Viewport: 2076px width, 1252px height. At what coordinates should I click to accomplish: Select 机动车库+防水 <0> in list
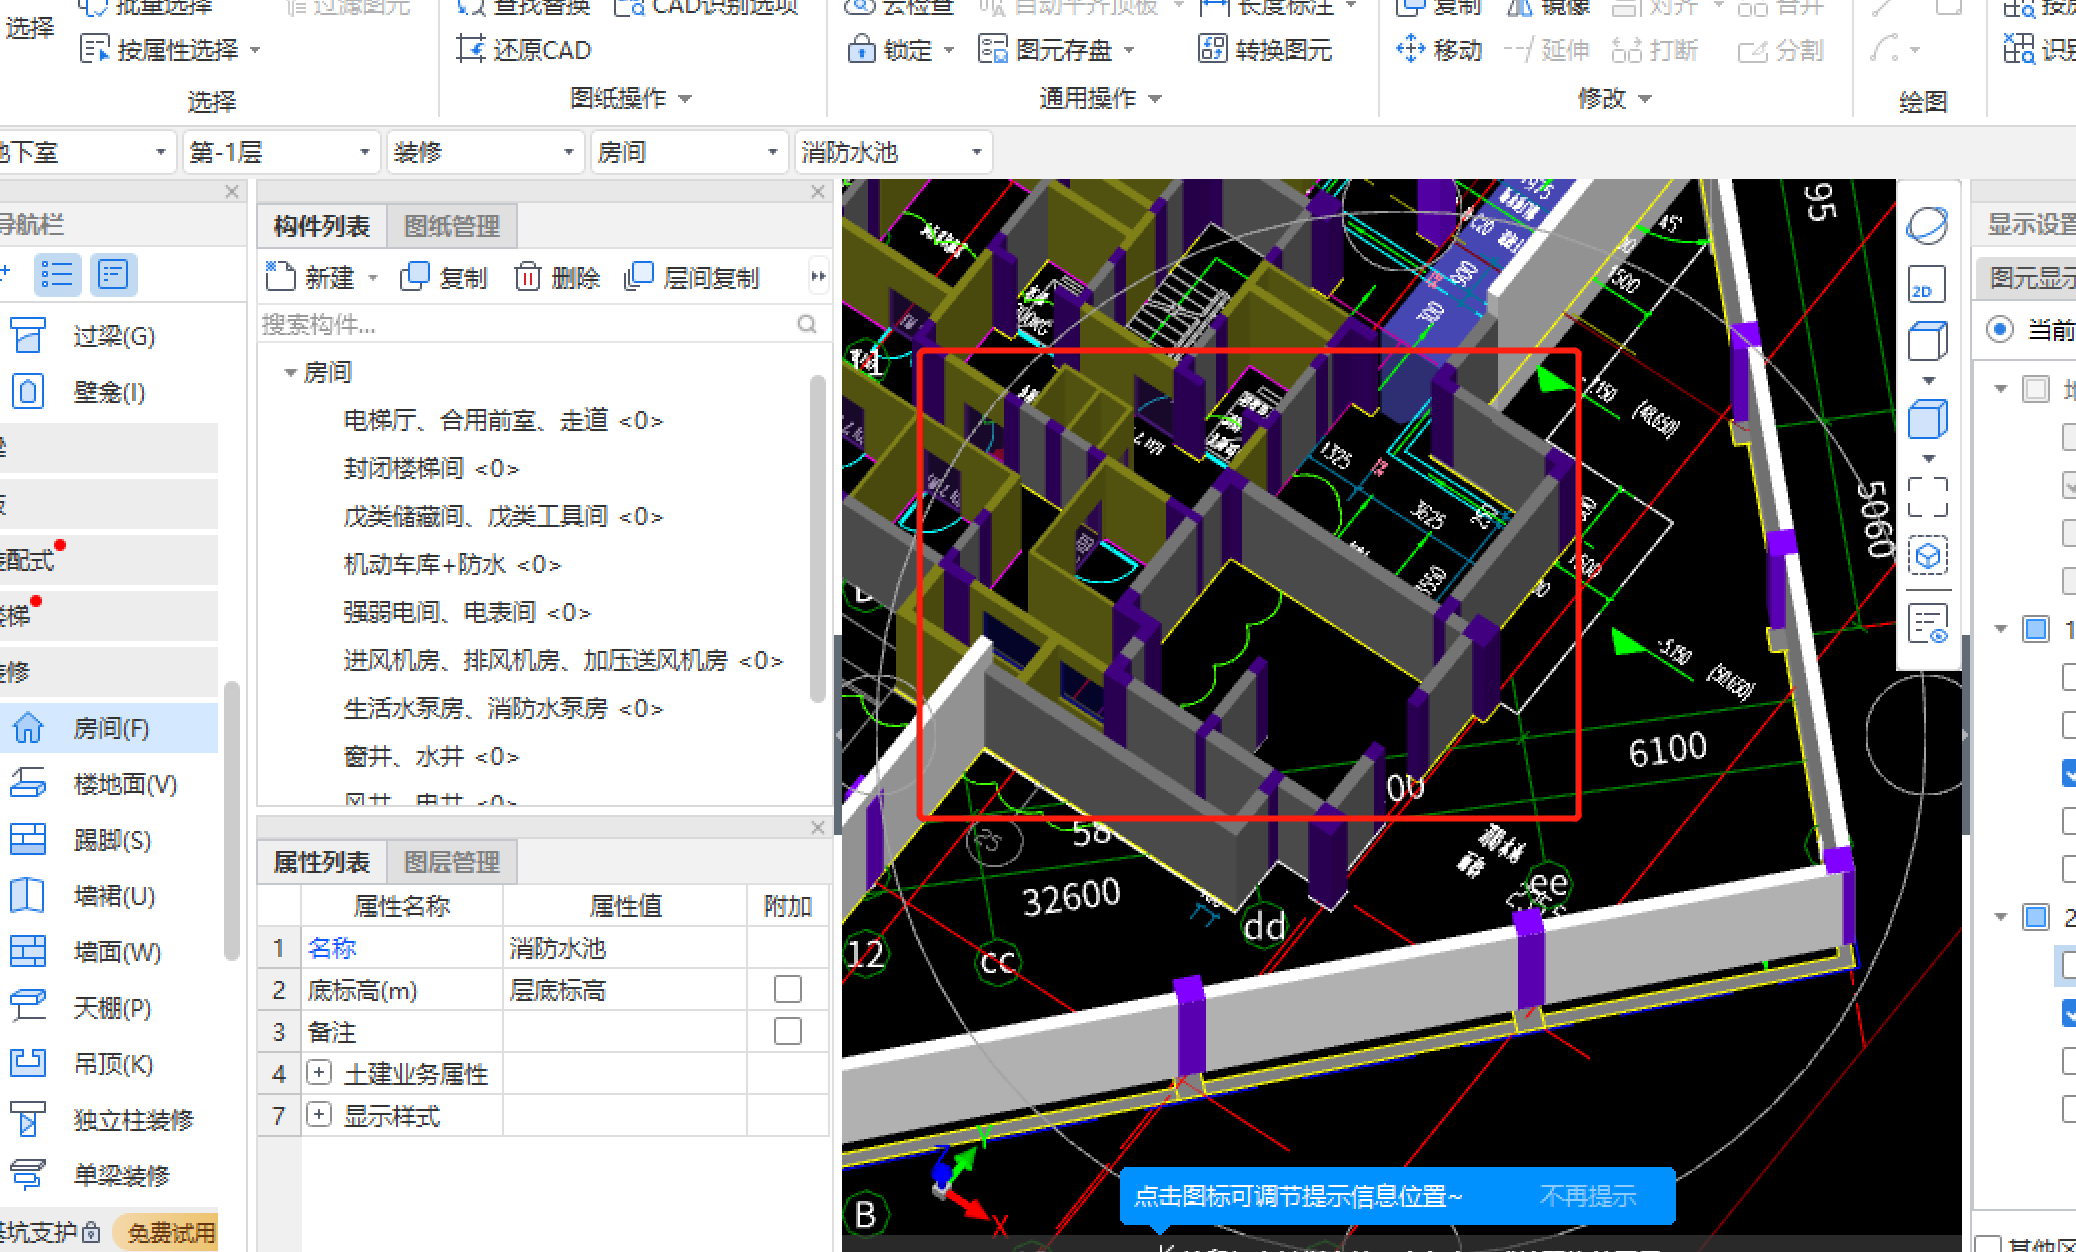point(452,564)
